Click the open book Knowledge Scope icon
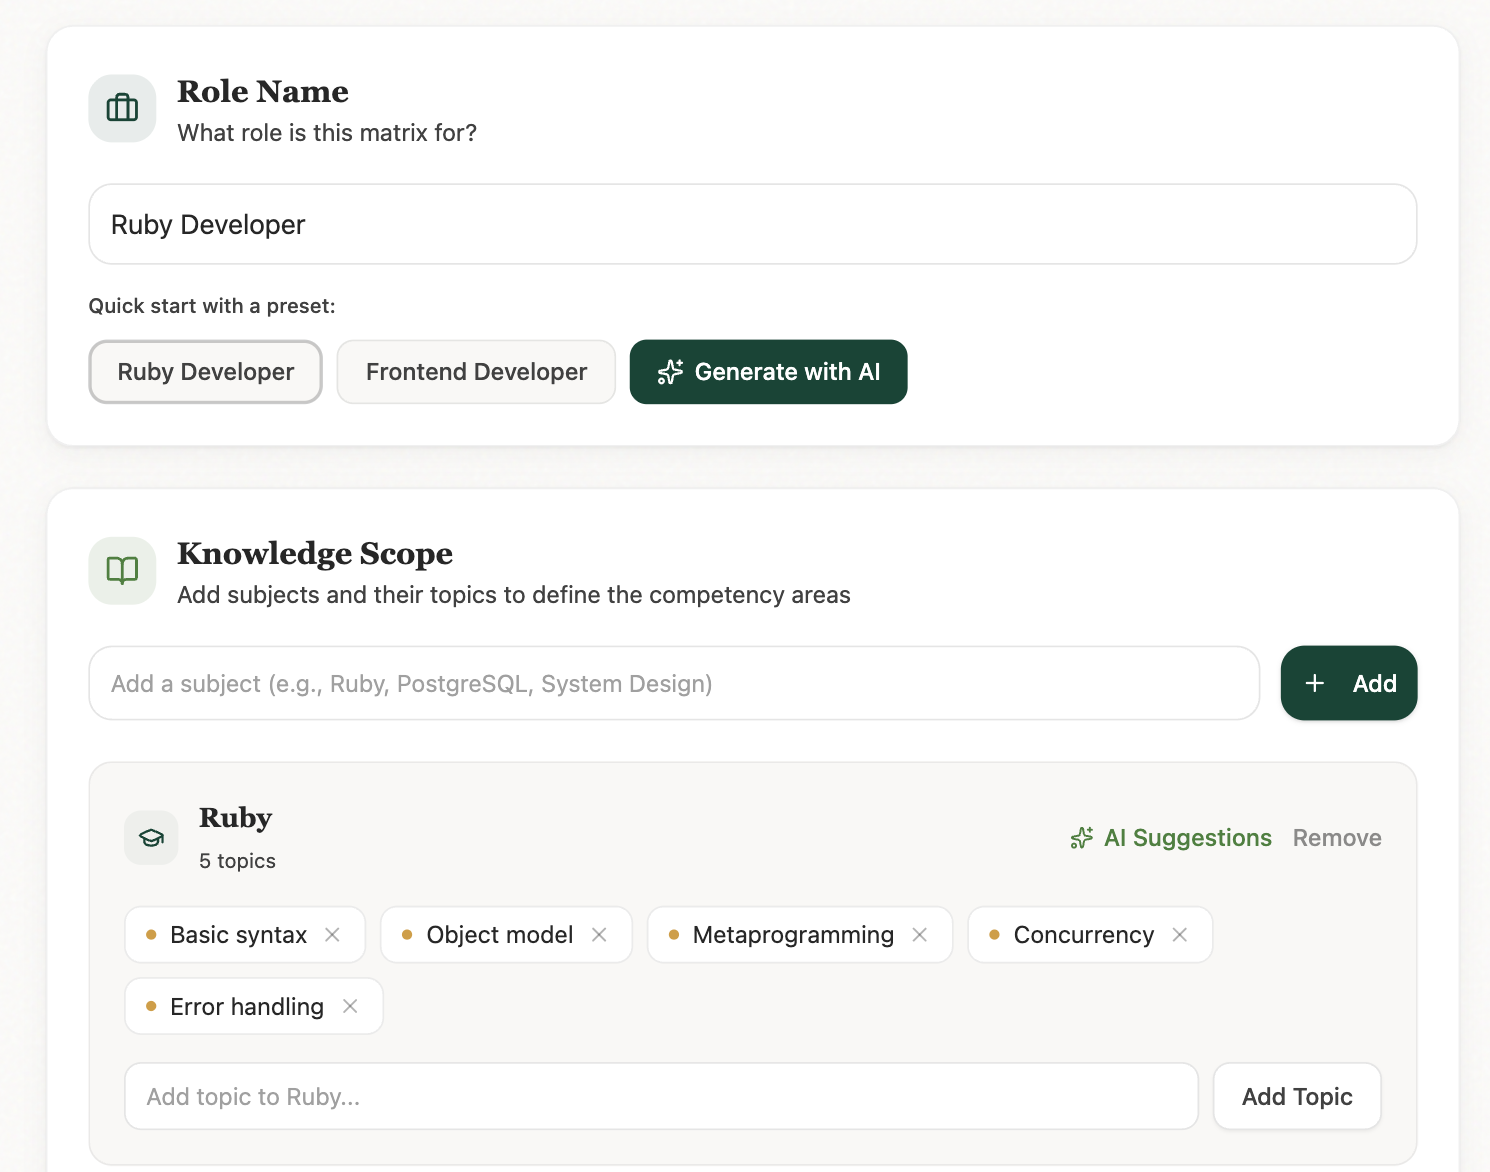Screen dimensions: 1490x1172 pyautogui.click(x=121, y=570)
